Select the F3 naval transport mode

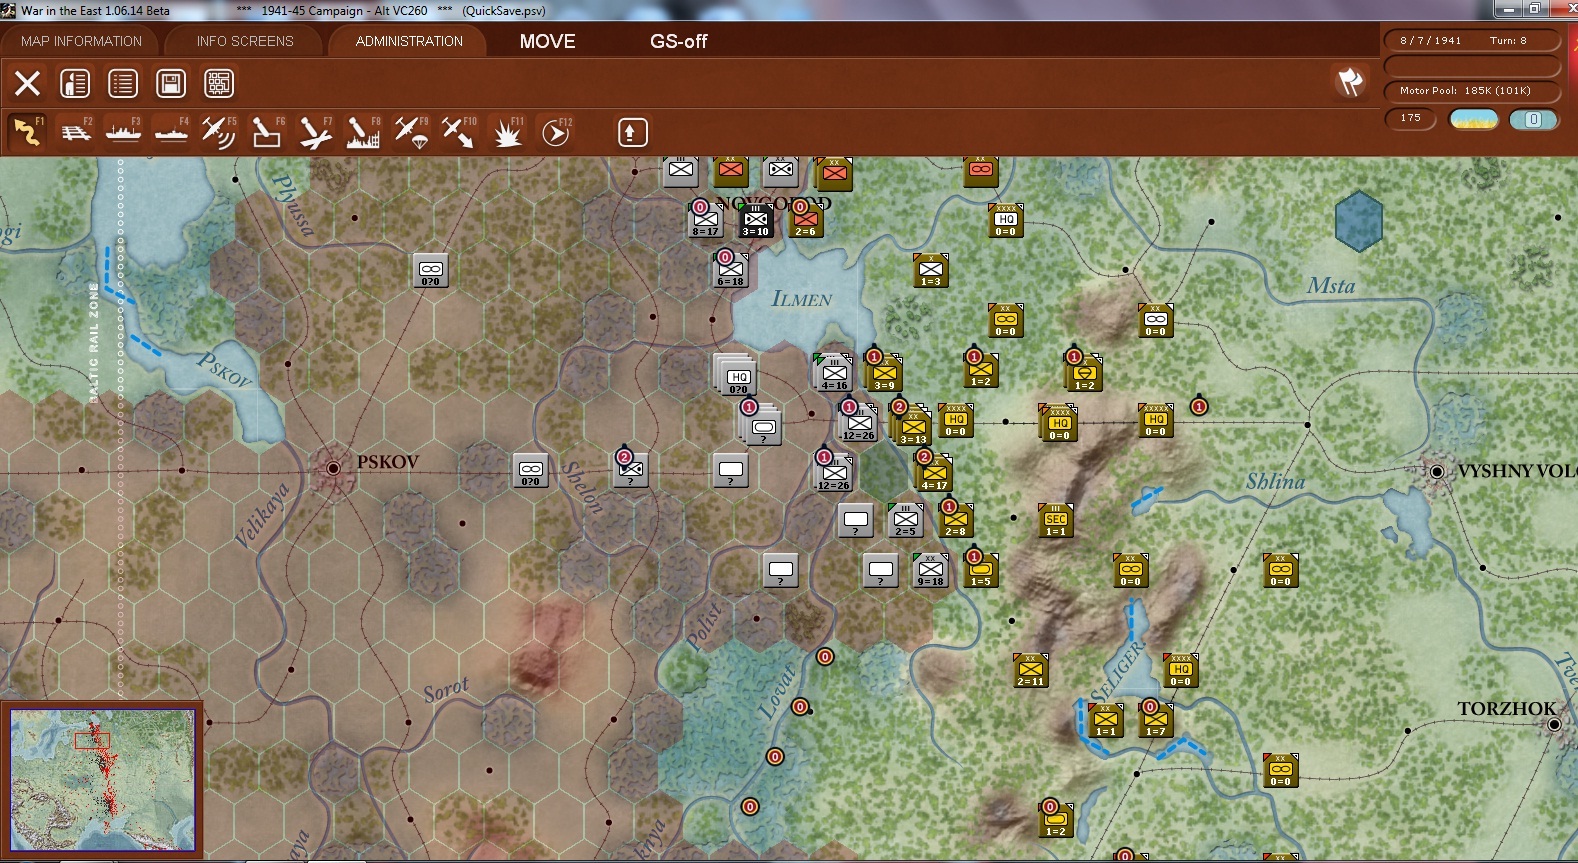124,132
